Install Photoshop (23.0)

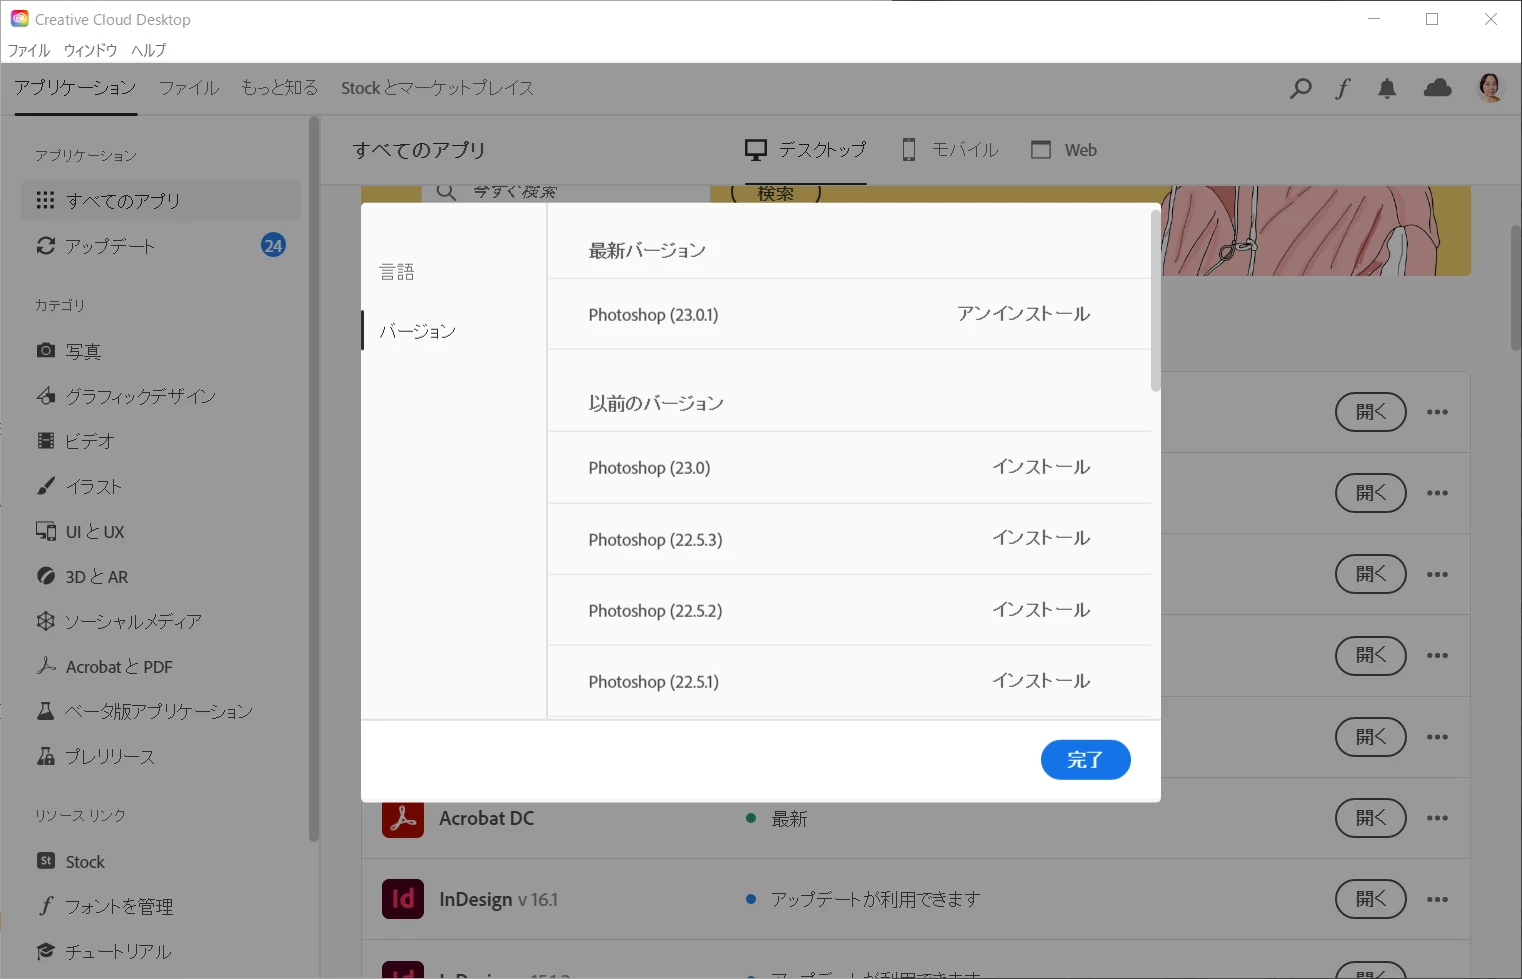pos(1041,467)
